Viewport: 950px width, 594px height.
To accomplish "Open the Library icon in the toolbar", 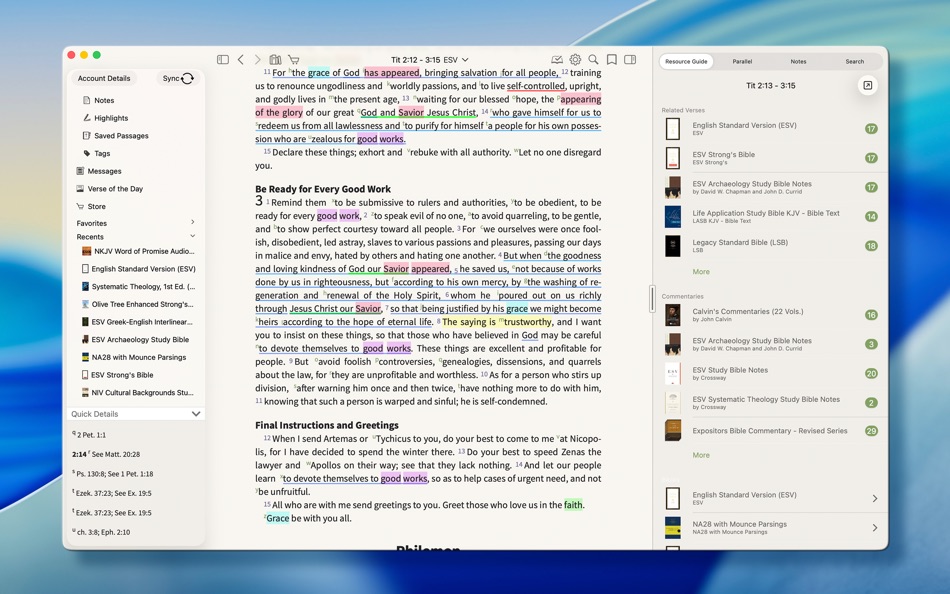I will (x=277, y=57).
